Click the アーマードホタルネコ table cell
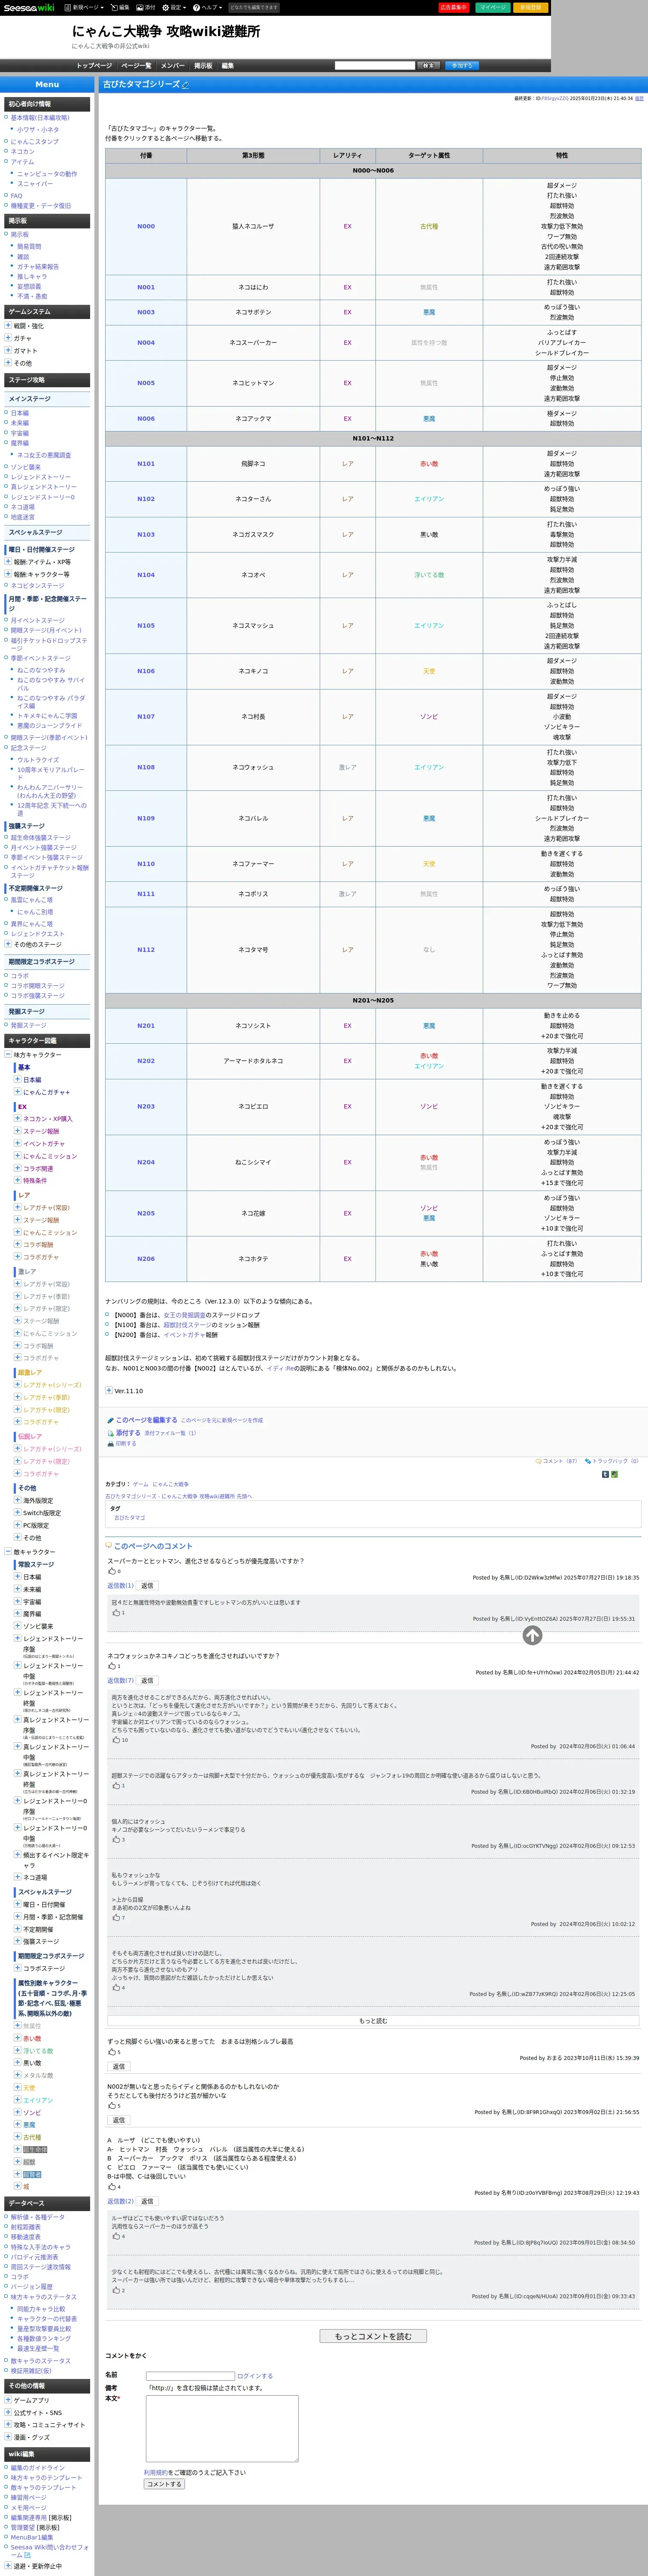 [253, 1061]
